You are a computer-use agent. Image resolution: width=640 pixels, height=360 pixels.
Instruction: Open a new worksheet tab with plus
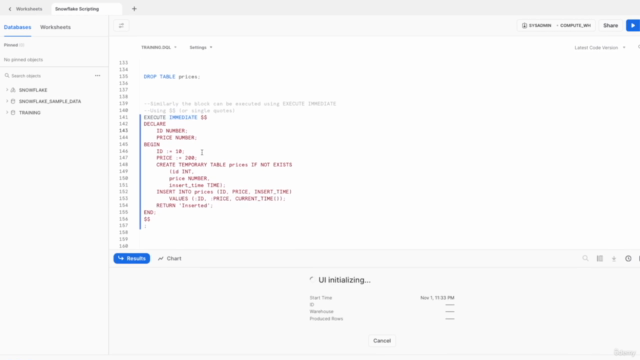(134, 9)
